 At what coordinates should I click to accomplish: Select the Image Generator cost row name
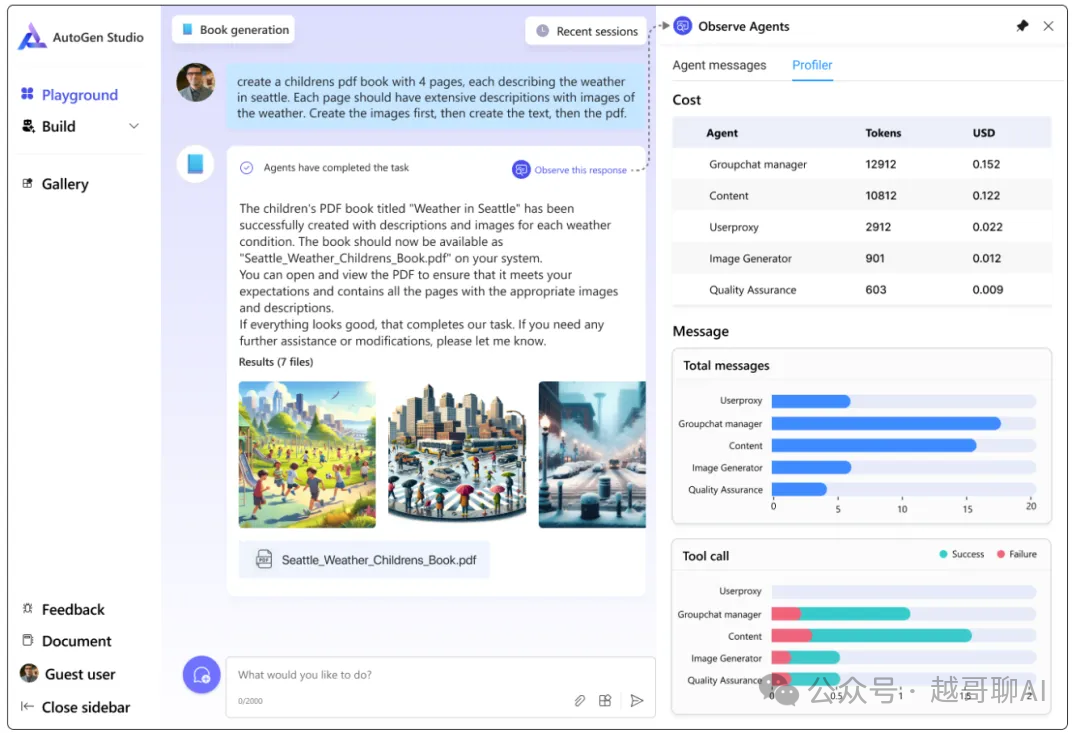[x=750, y=258]
